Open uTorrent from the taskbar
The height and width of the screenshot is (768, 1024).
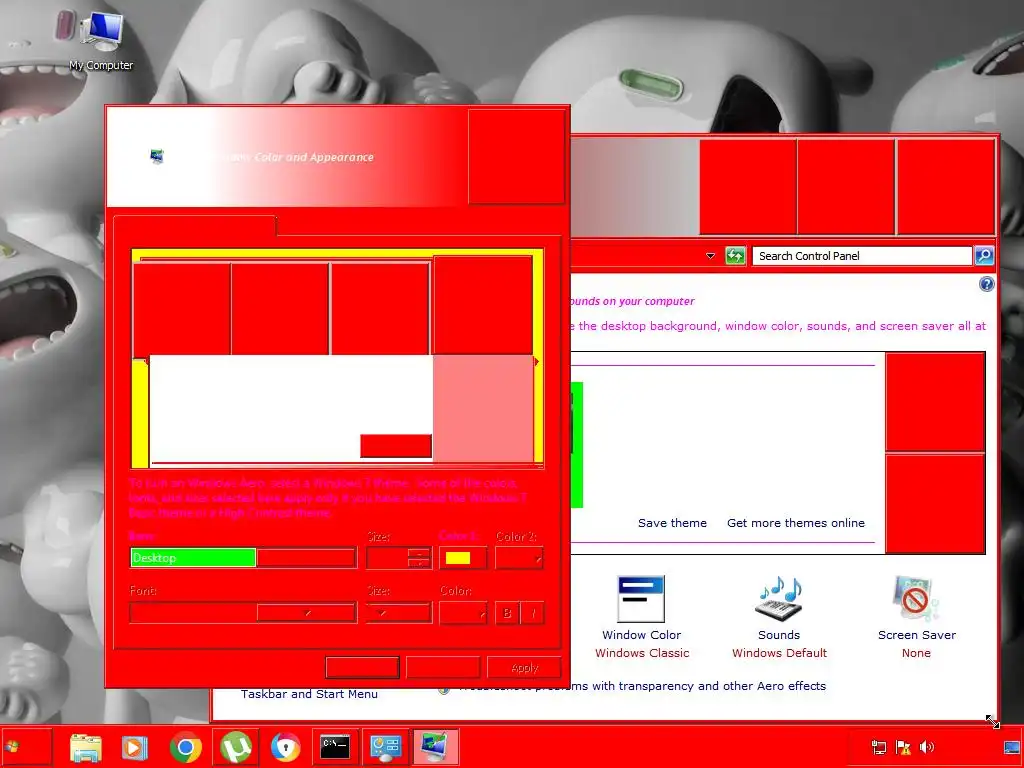pyautogui.click(x=236, y=748)
